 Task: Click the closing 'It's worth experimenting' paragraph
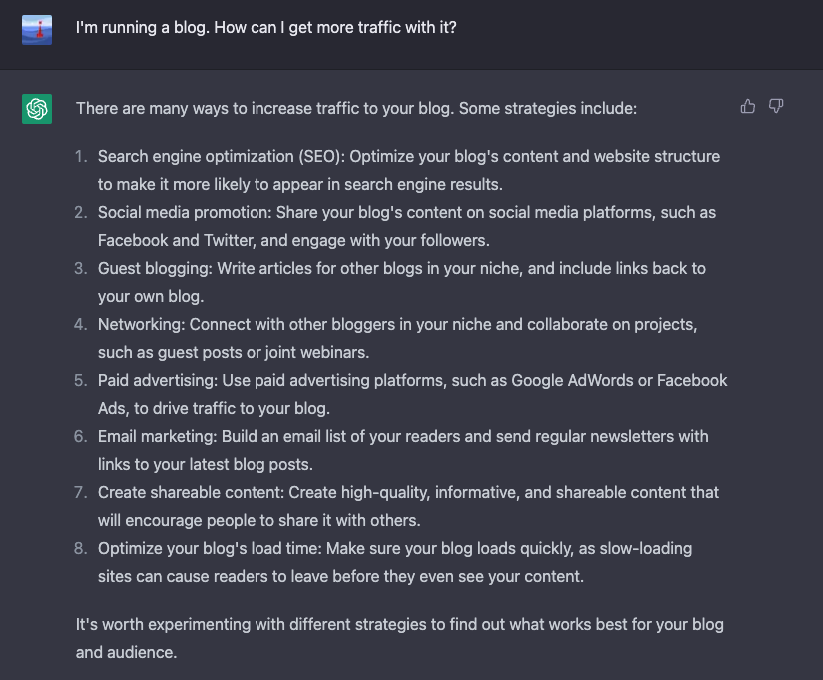point(399,638)
